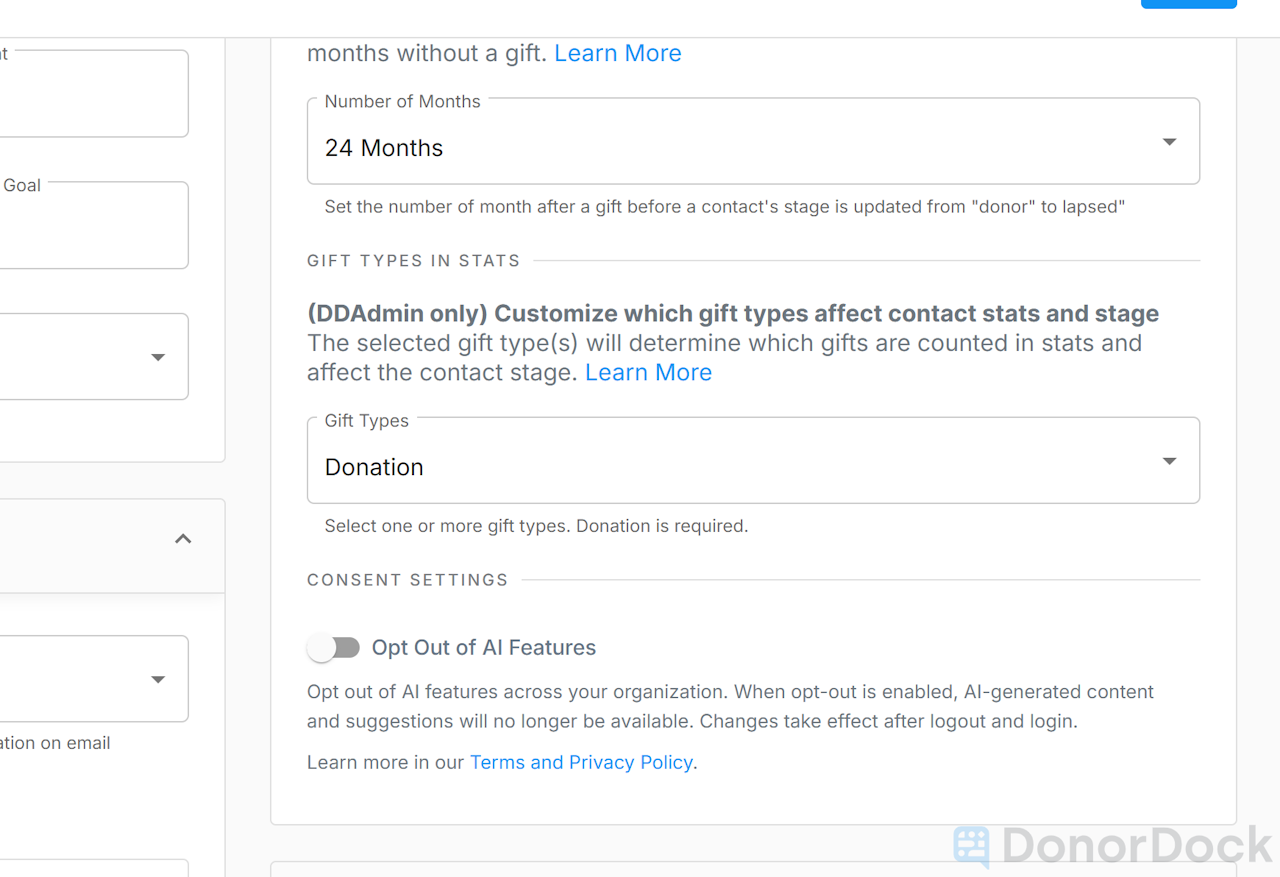Click the '24 Months' selected value

tap(384, 148)
